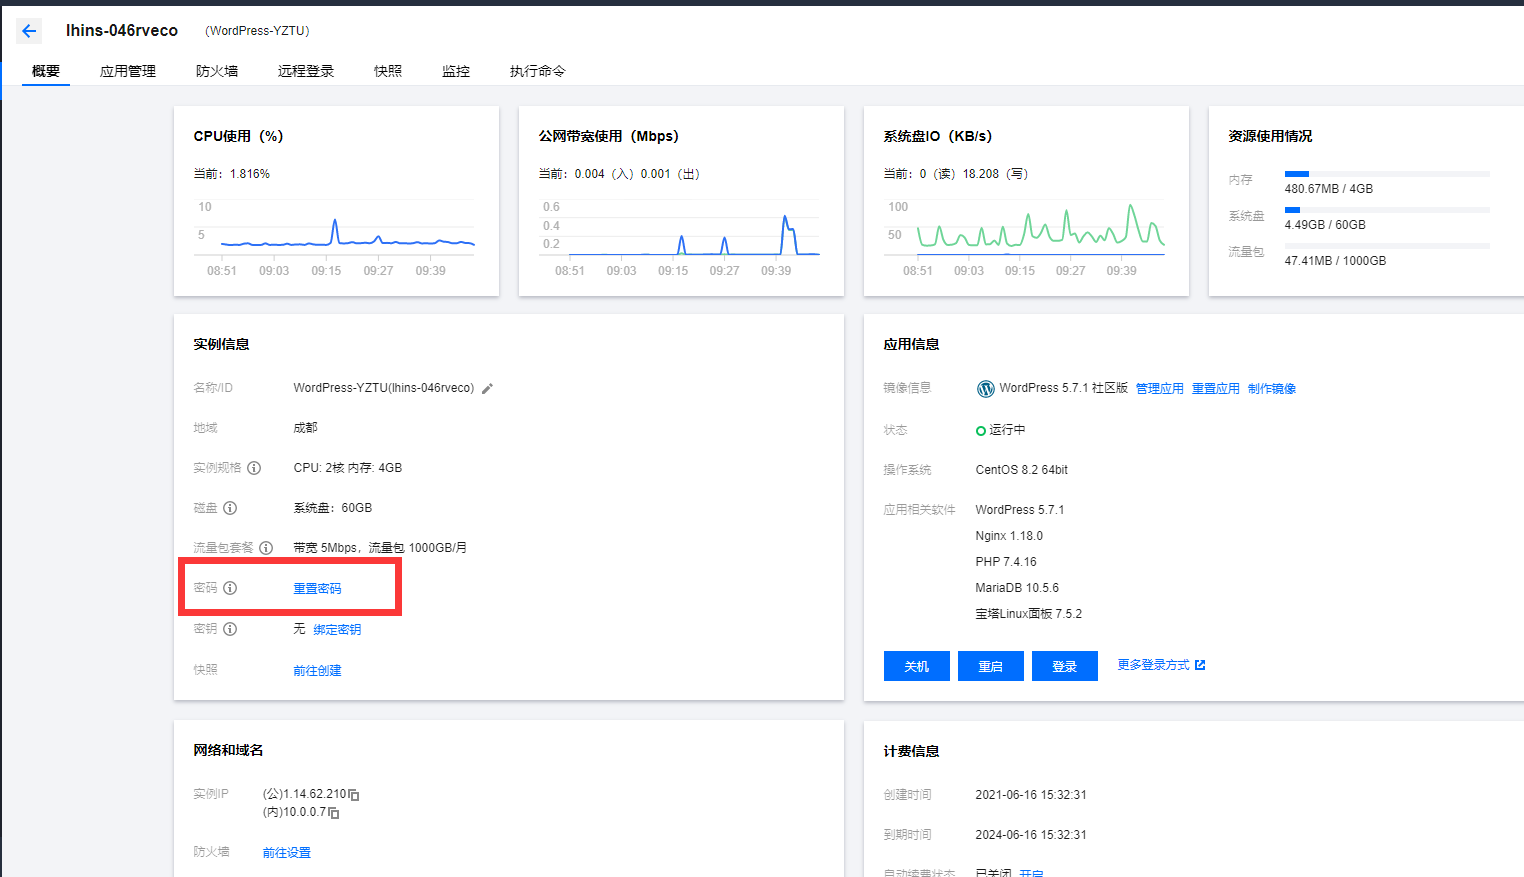
Task: Click the 绑定密钥 link
Action: point(337,630)
